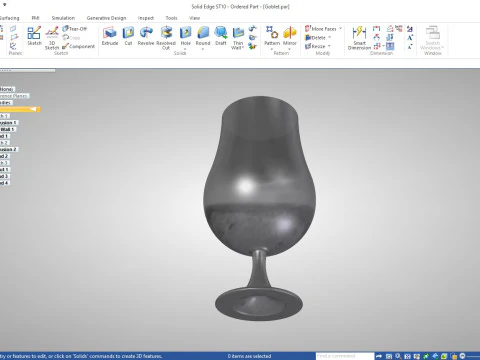Click the distance-between dimension icon
Screen dimensions: 480x360
[377, 29]
